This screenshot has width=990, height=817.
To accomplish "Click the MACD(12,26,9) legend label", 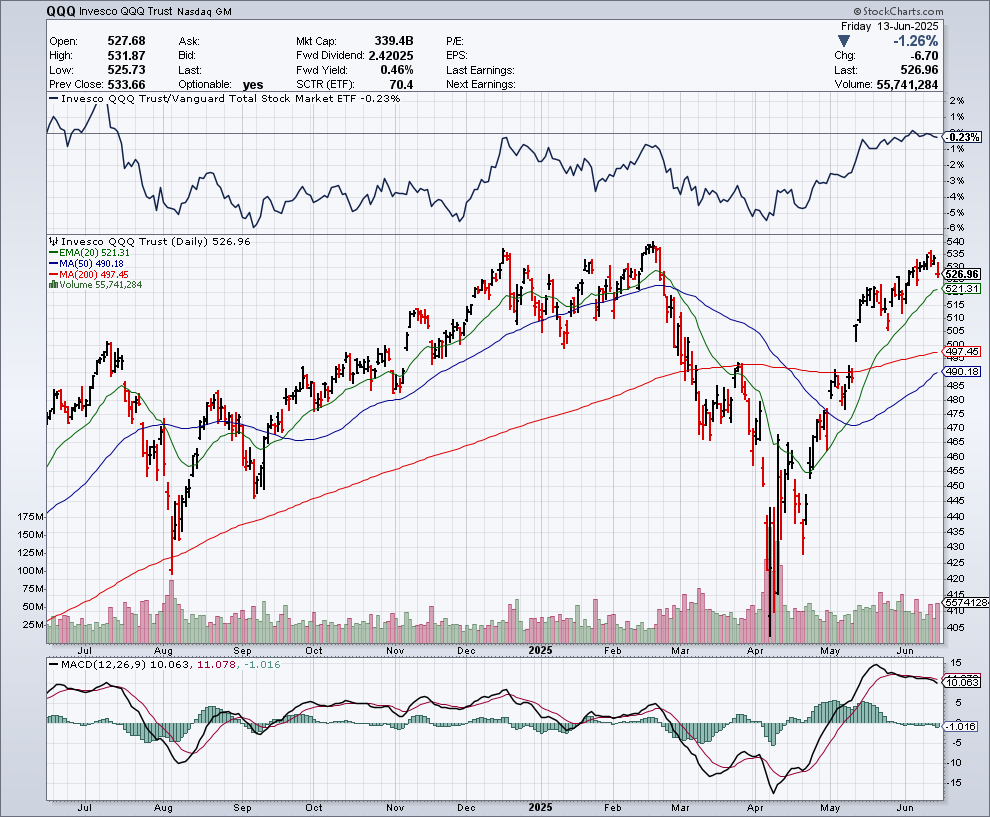I will (98, 665).
